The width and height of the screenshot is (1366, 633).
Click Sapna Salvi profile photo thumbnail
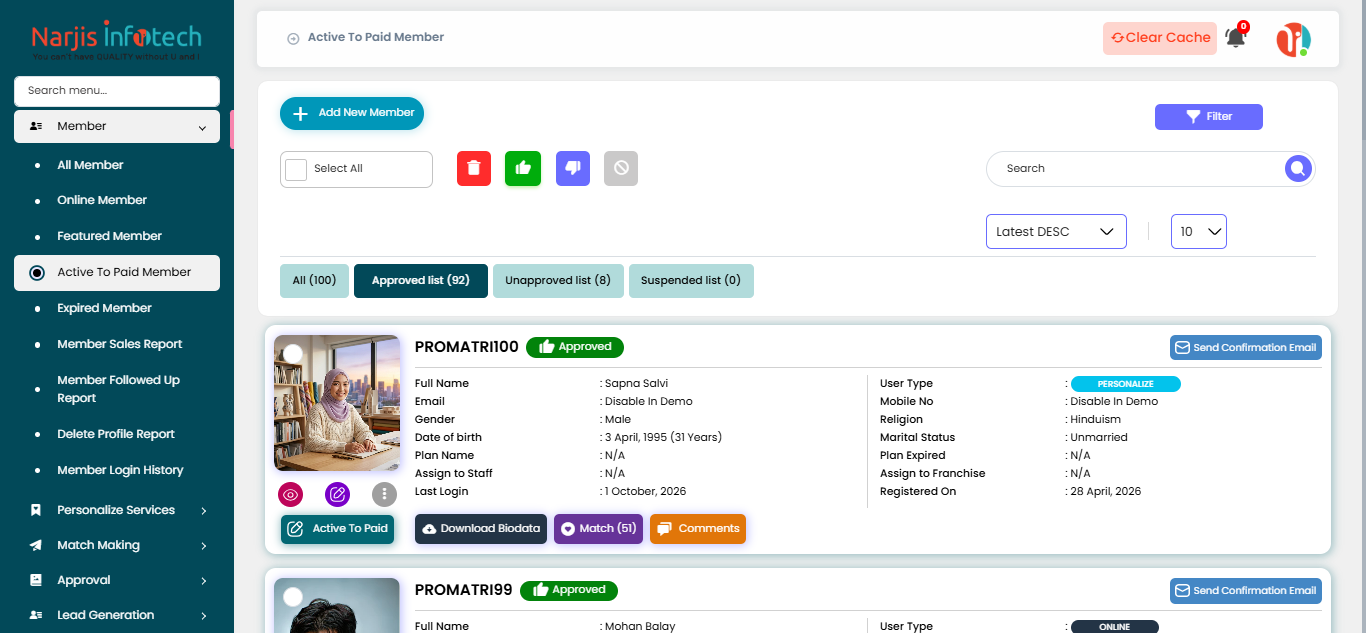337,403
